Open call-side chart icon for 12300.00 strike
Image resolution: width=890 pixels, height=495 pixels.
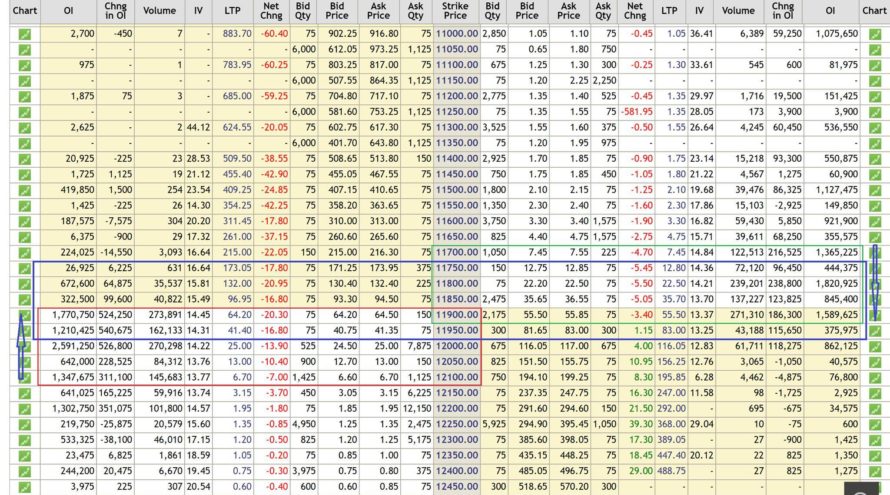pyautogui.click(x=24, y=440)
